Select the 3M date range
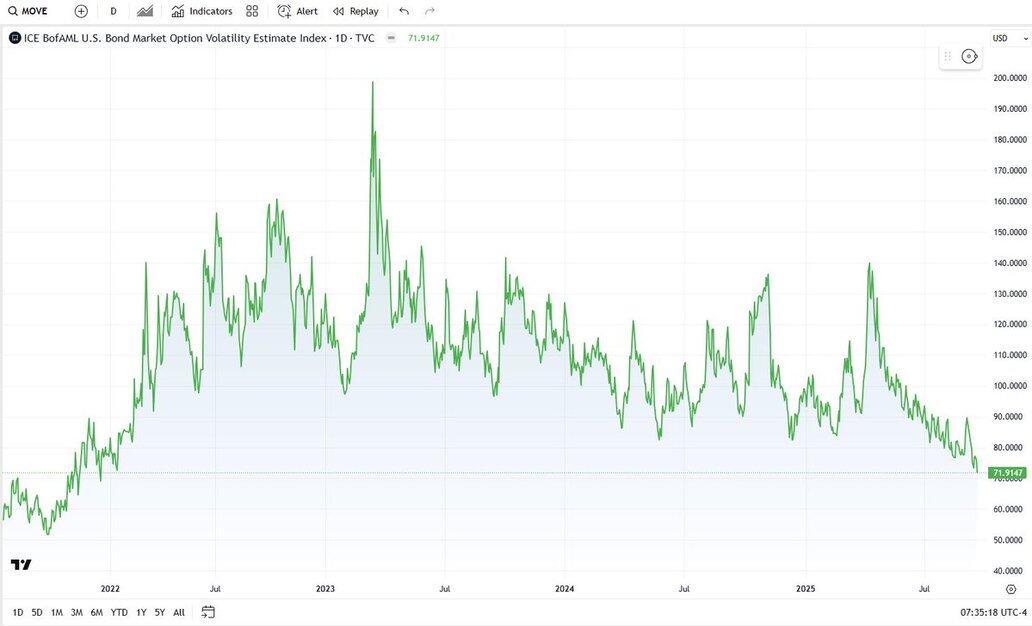This screenshot has height=626, width=1032. tap(76, 612)
